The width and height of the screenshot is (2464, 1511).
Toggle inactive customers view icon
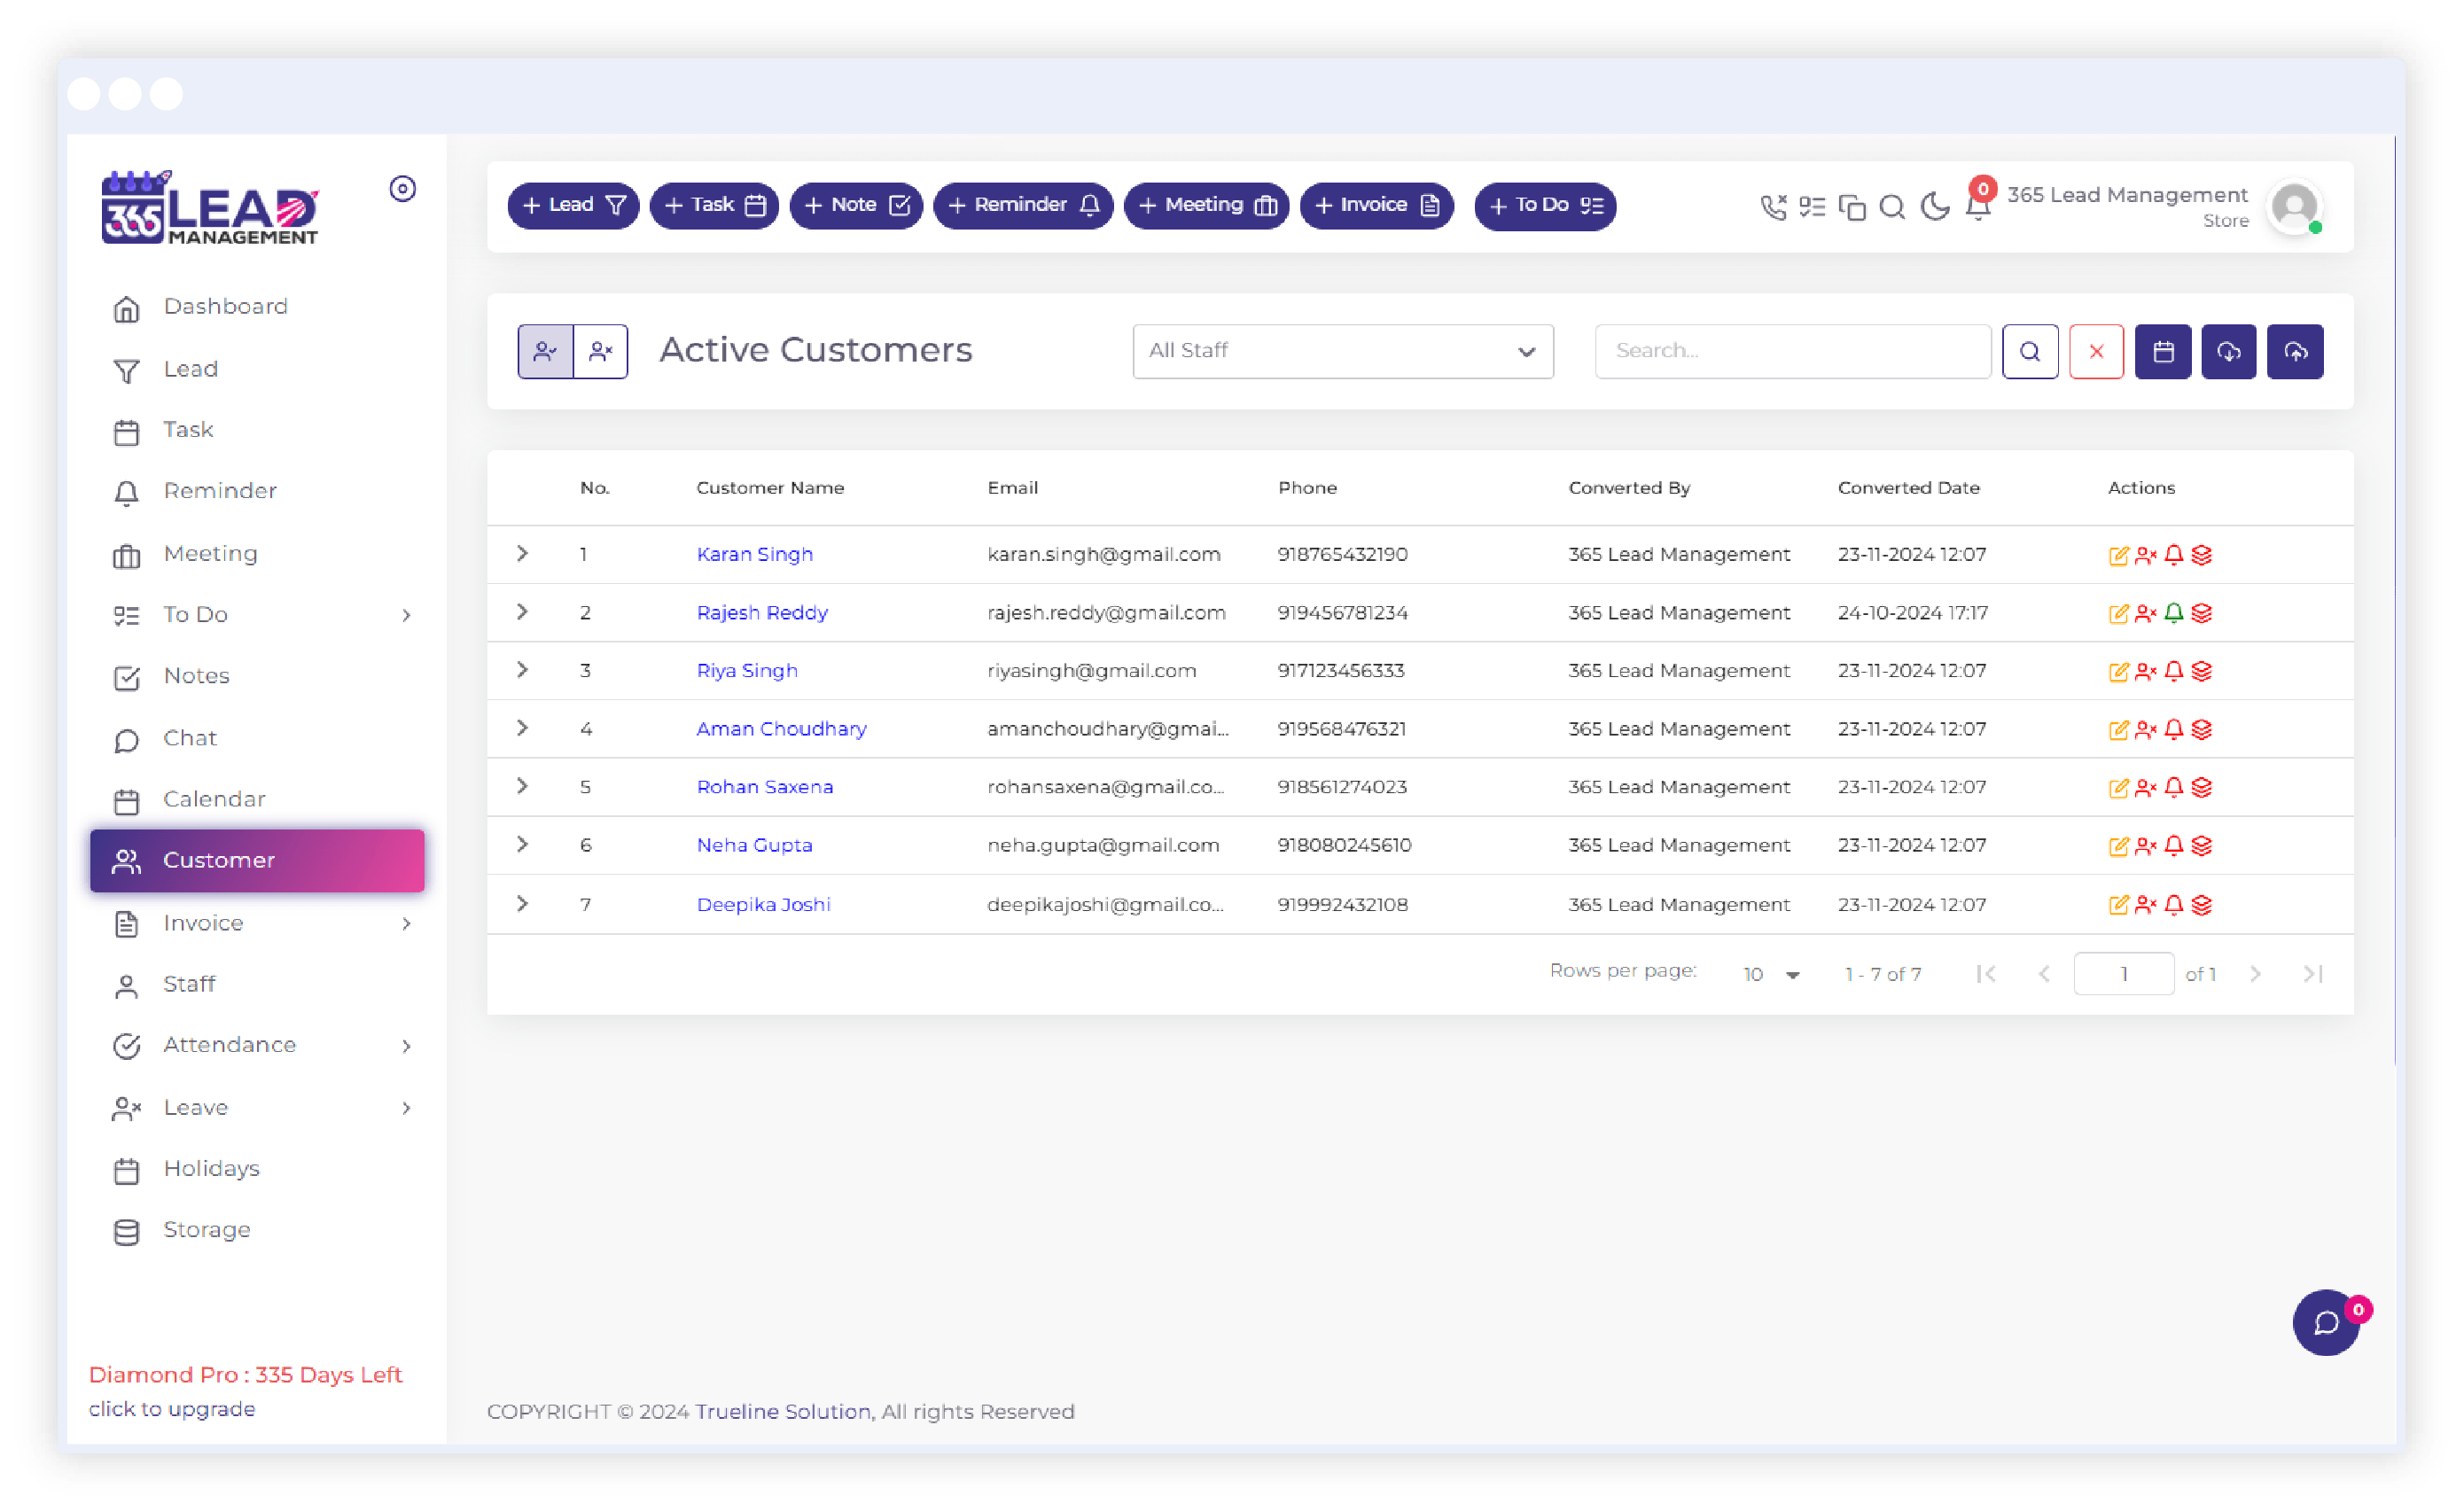click(x=600, y=350)
